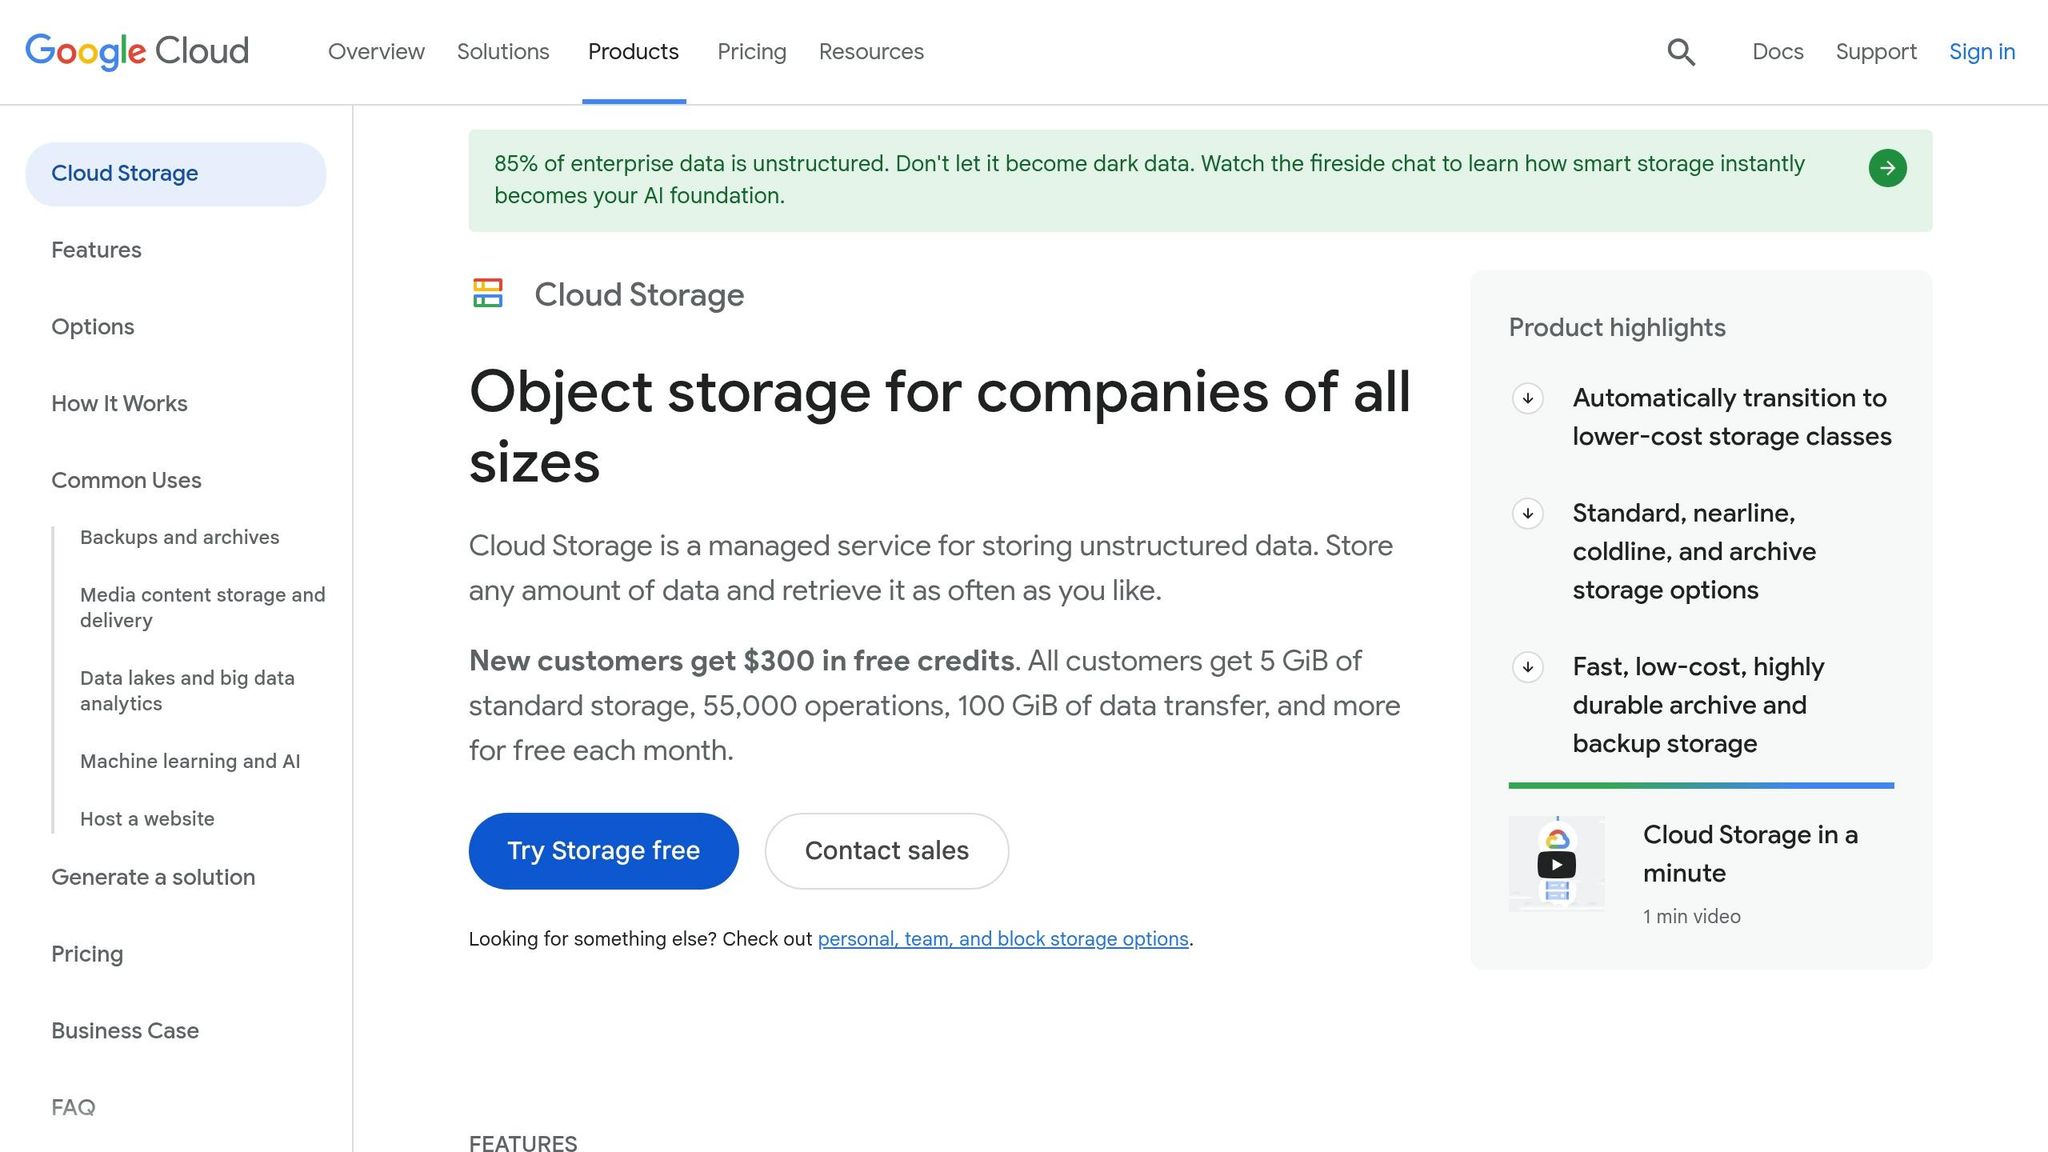Open the Google Cloud logo home link
The width and height of the screenshot is (2048, 1152).
click(137, 51)
